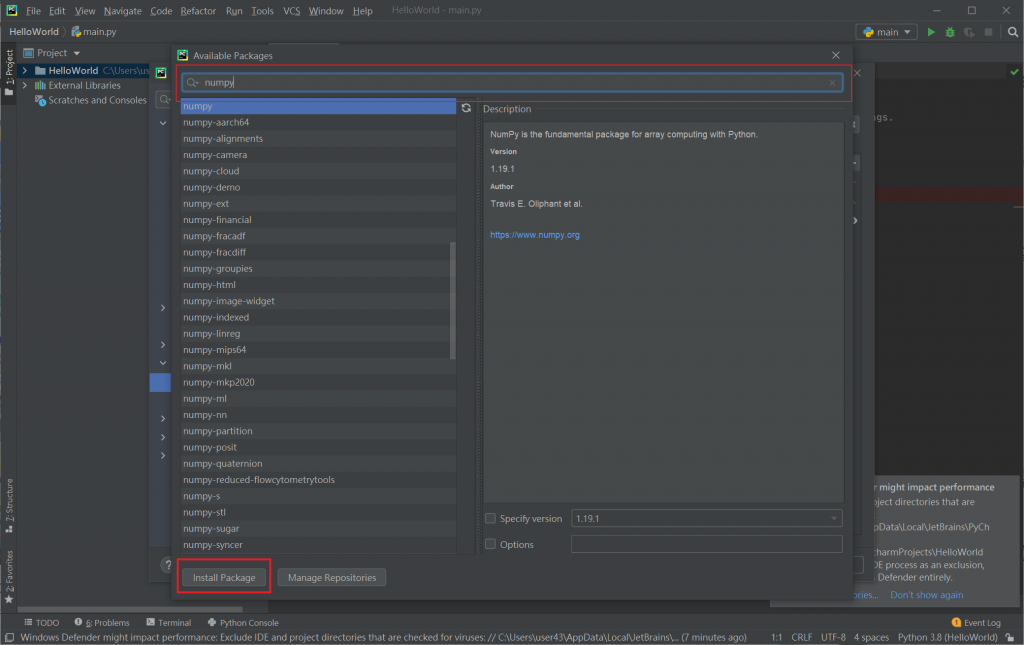Open the VCS menu
Image resolution: width=1024 pixels, height=645 pixels.
click(x=292, y=10)
